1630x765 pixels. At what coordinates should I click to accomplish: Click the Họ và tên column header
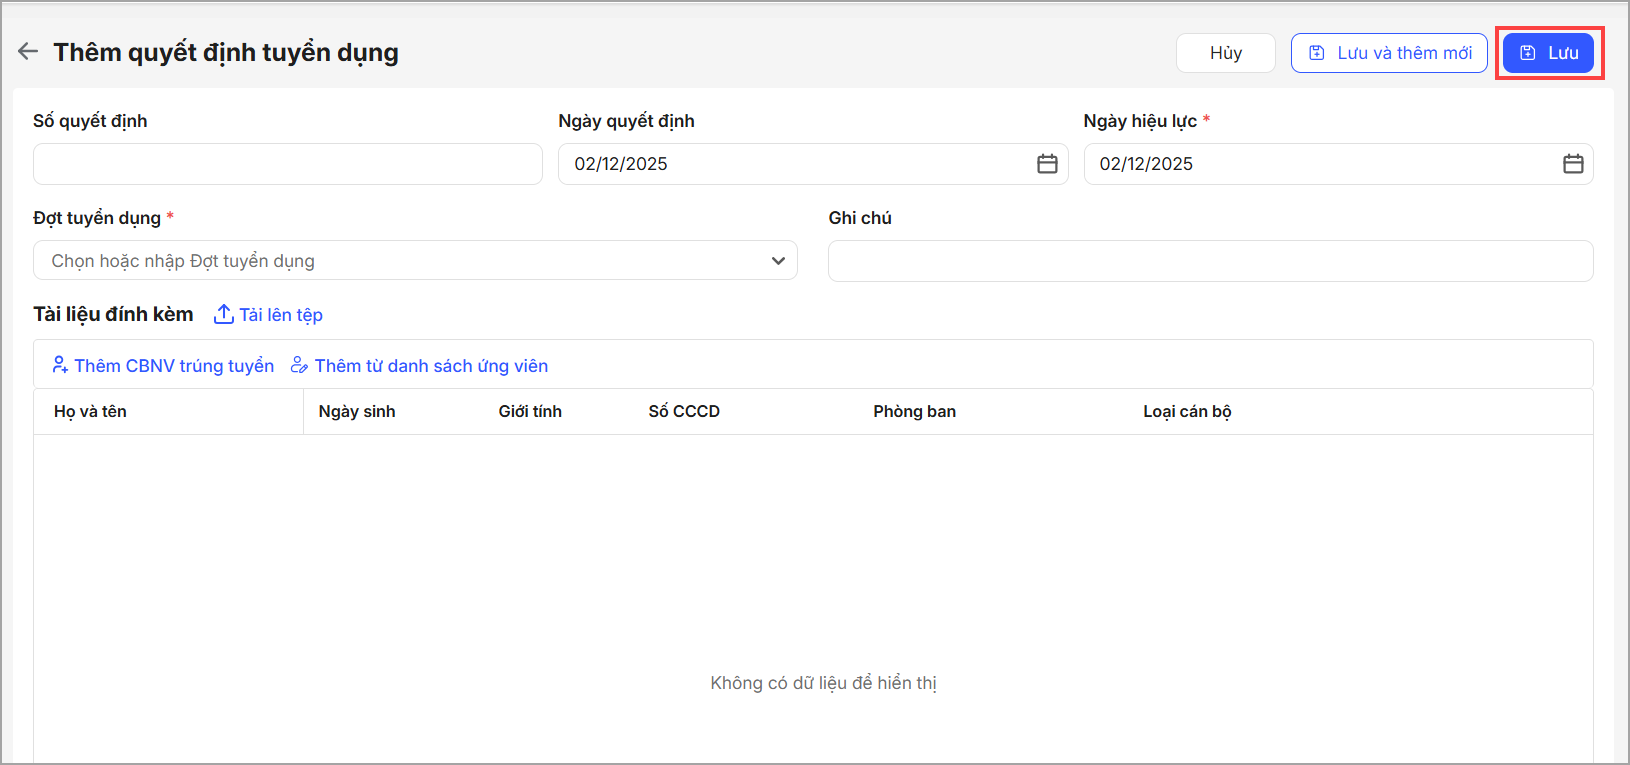90,411
